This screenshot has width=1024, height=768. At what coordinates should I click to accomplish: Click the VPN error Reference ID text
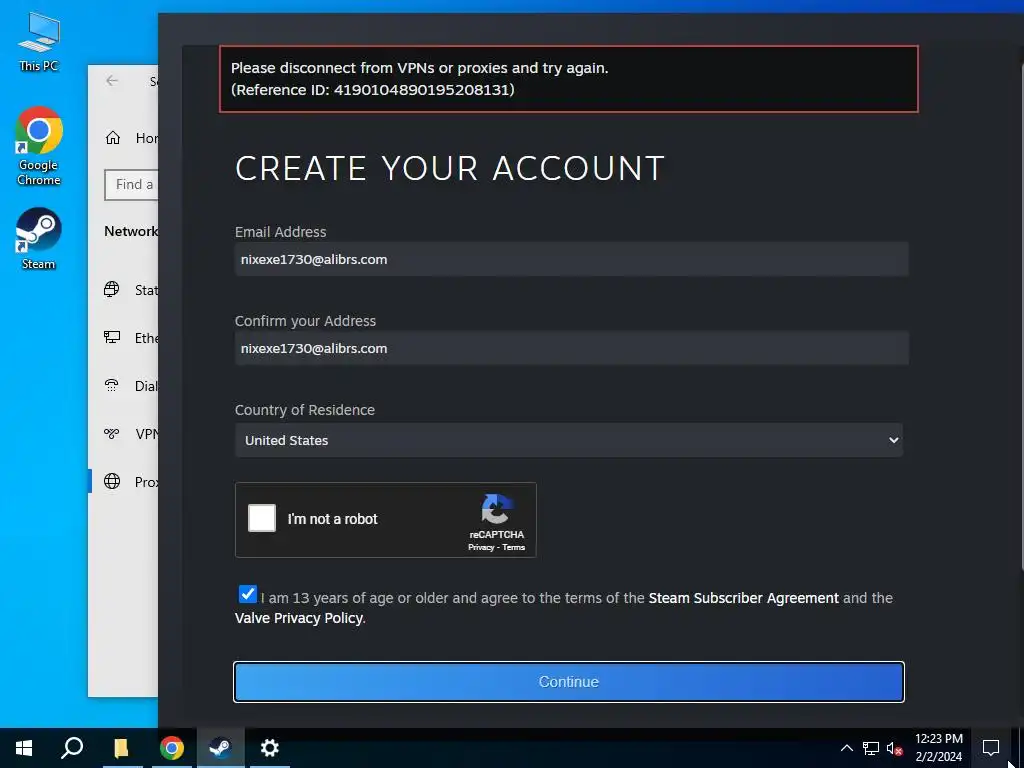[373, 89]
